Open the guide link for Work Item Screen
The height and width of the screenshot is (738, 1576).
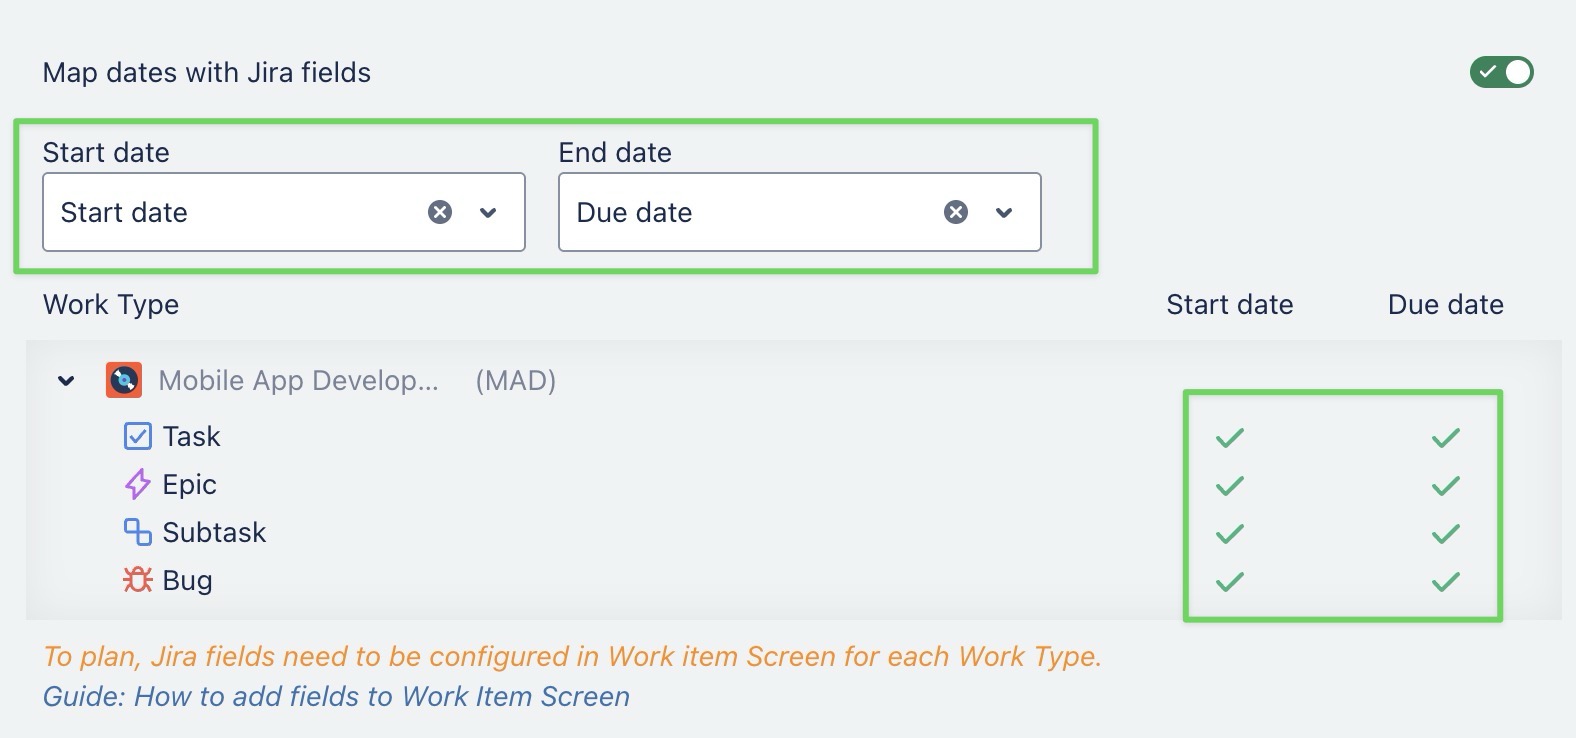[x=336, y=697]
